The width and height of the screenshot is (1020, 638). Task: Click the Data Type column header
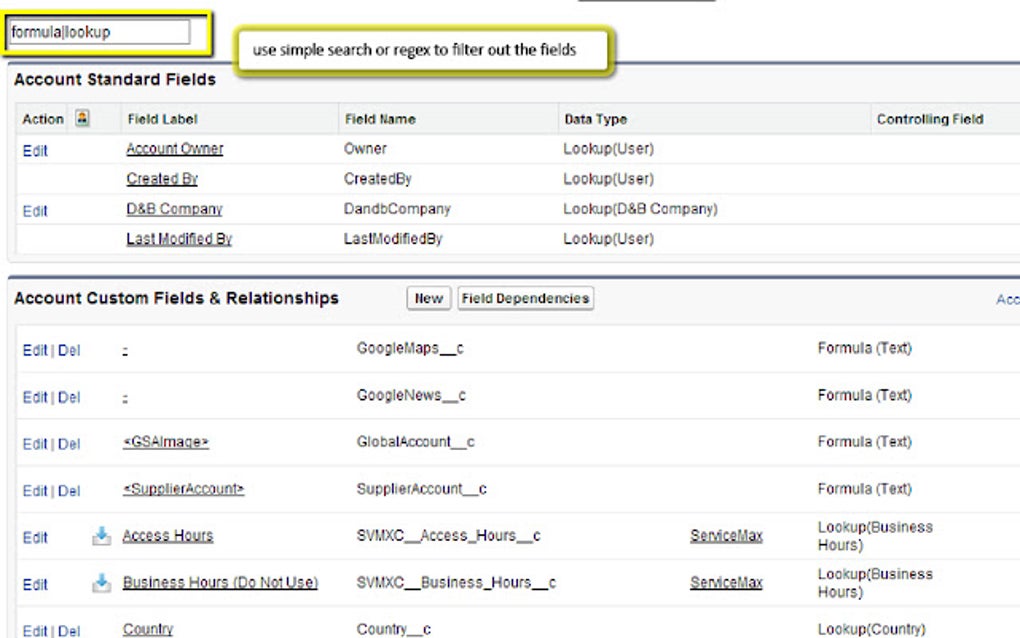point(596,119)
